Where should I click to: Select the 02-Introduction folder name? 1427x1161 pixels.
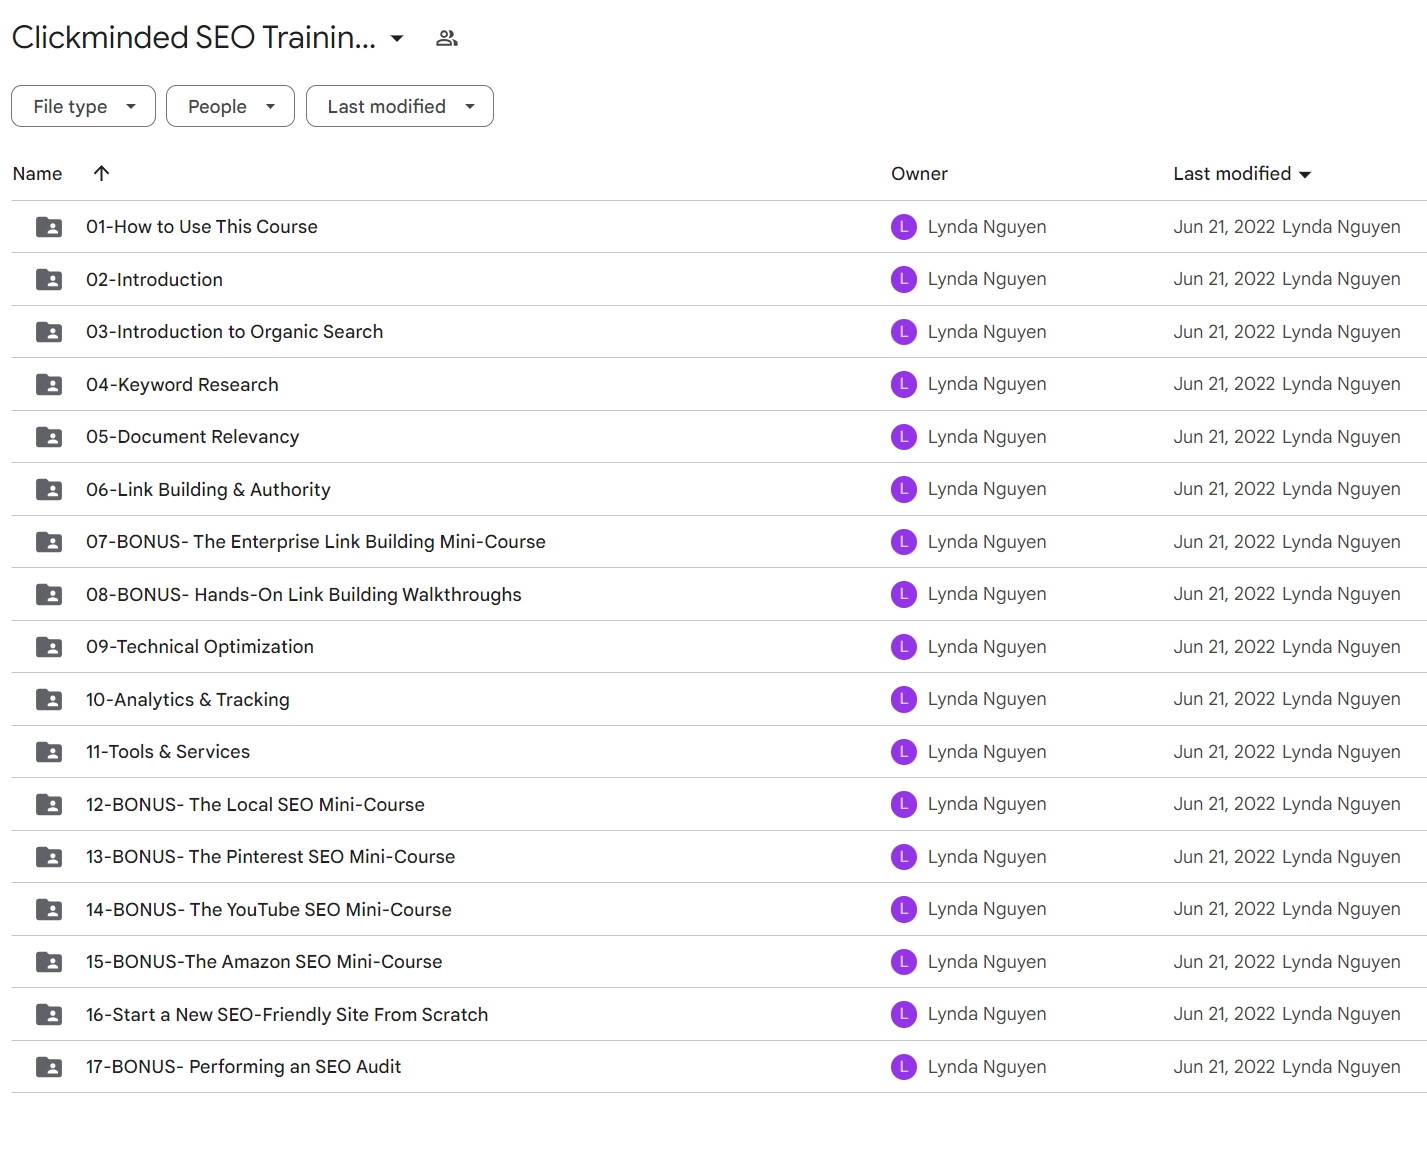(x=154, y=279)
